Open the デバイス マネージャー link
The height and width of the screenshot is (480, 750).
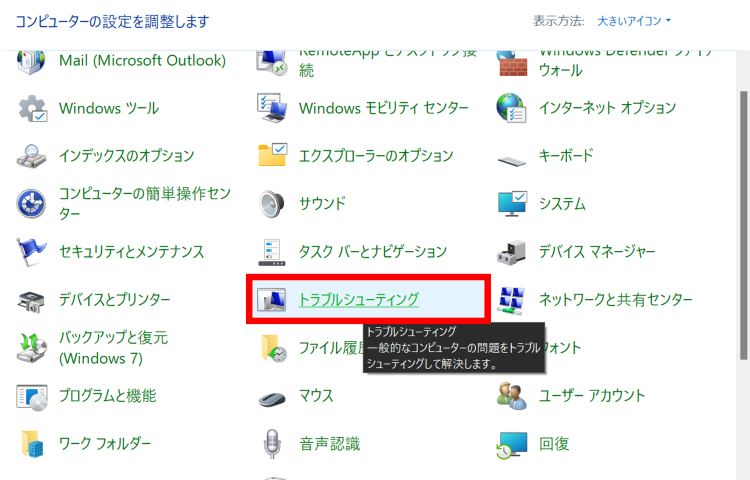[597, 251]
